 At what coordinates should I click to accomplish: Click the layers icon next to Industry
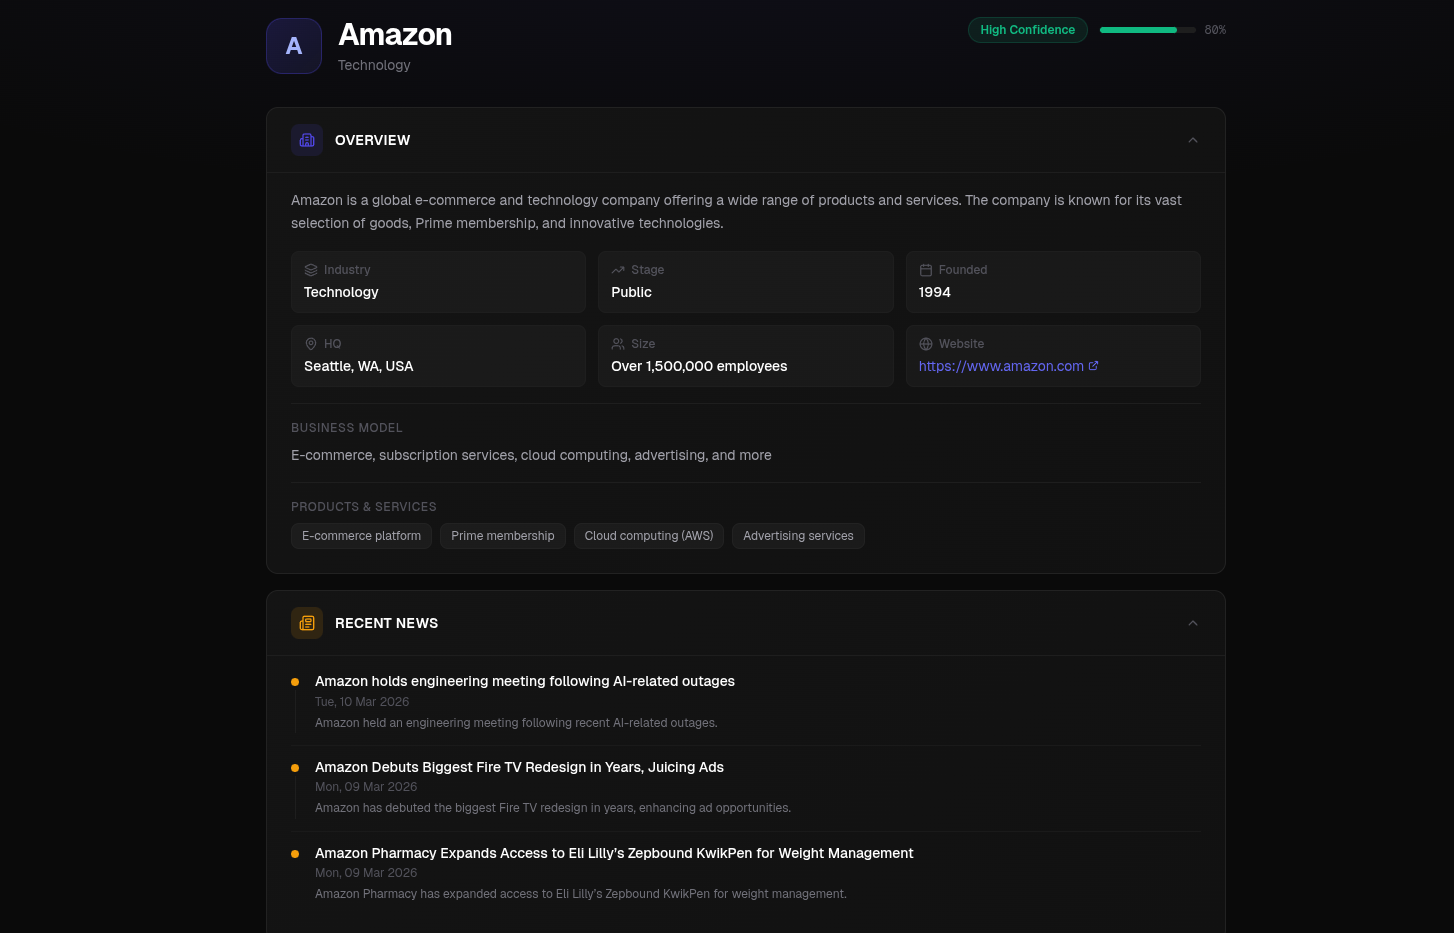311,270
